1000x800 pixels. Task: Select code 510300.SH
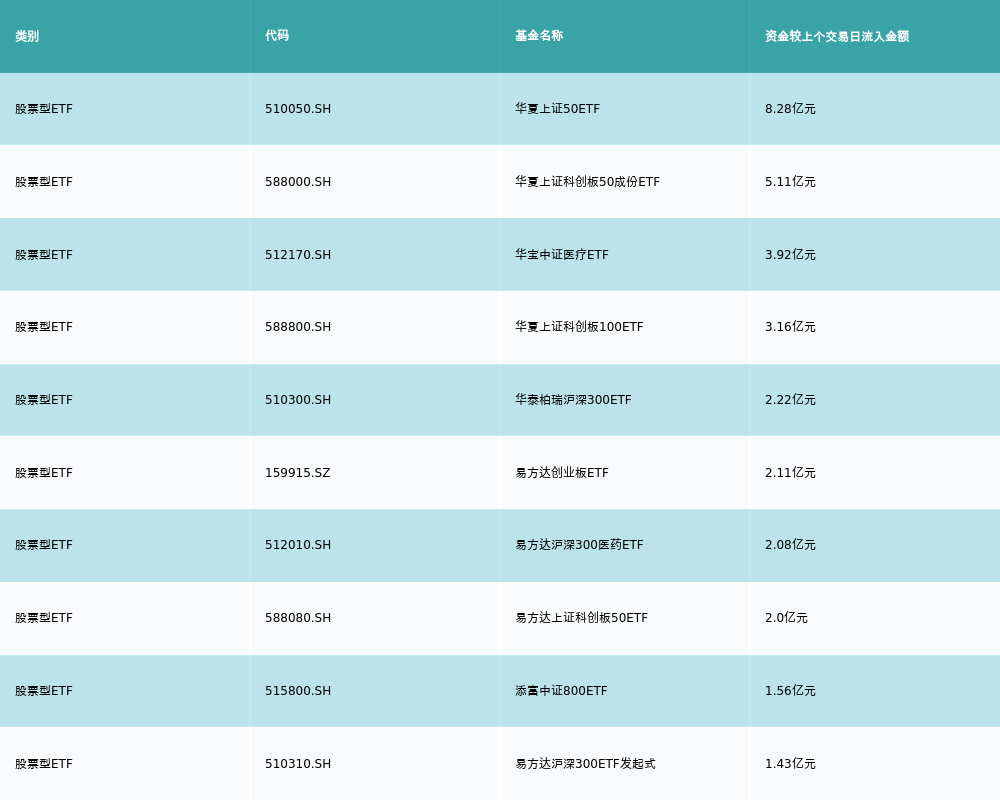tap(298, 400)
